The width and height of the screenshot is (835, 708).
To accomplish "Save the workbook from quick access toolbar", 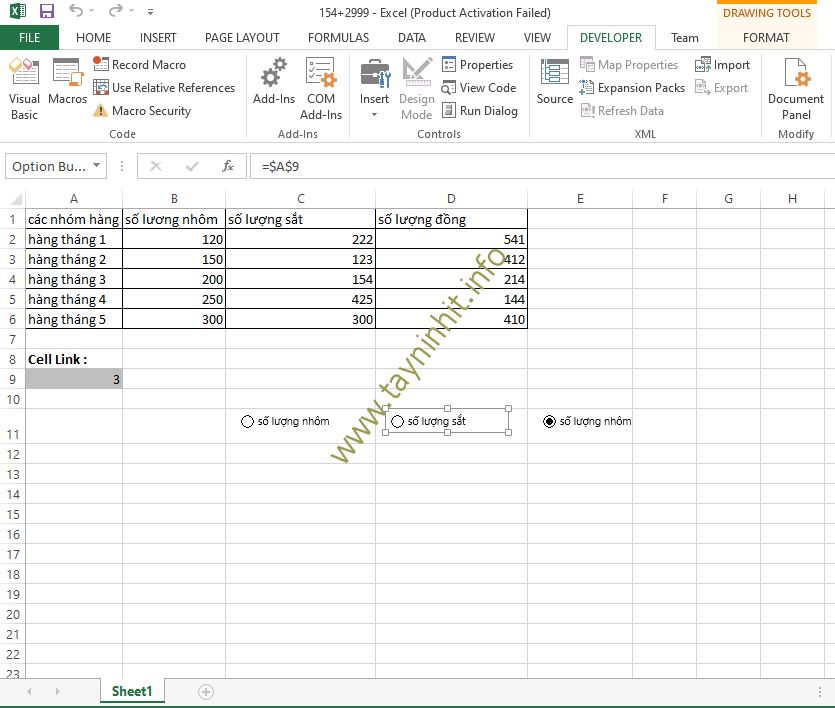I will pos(47,12).
